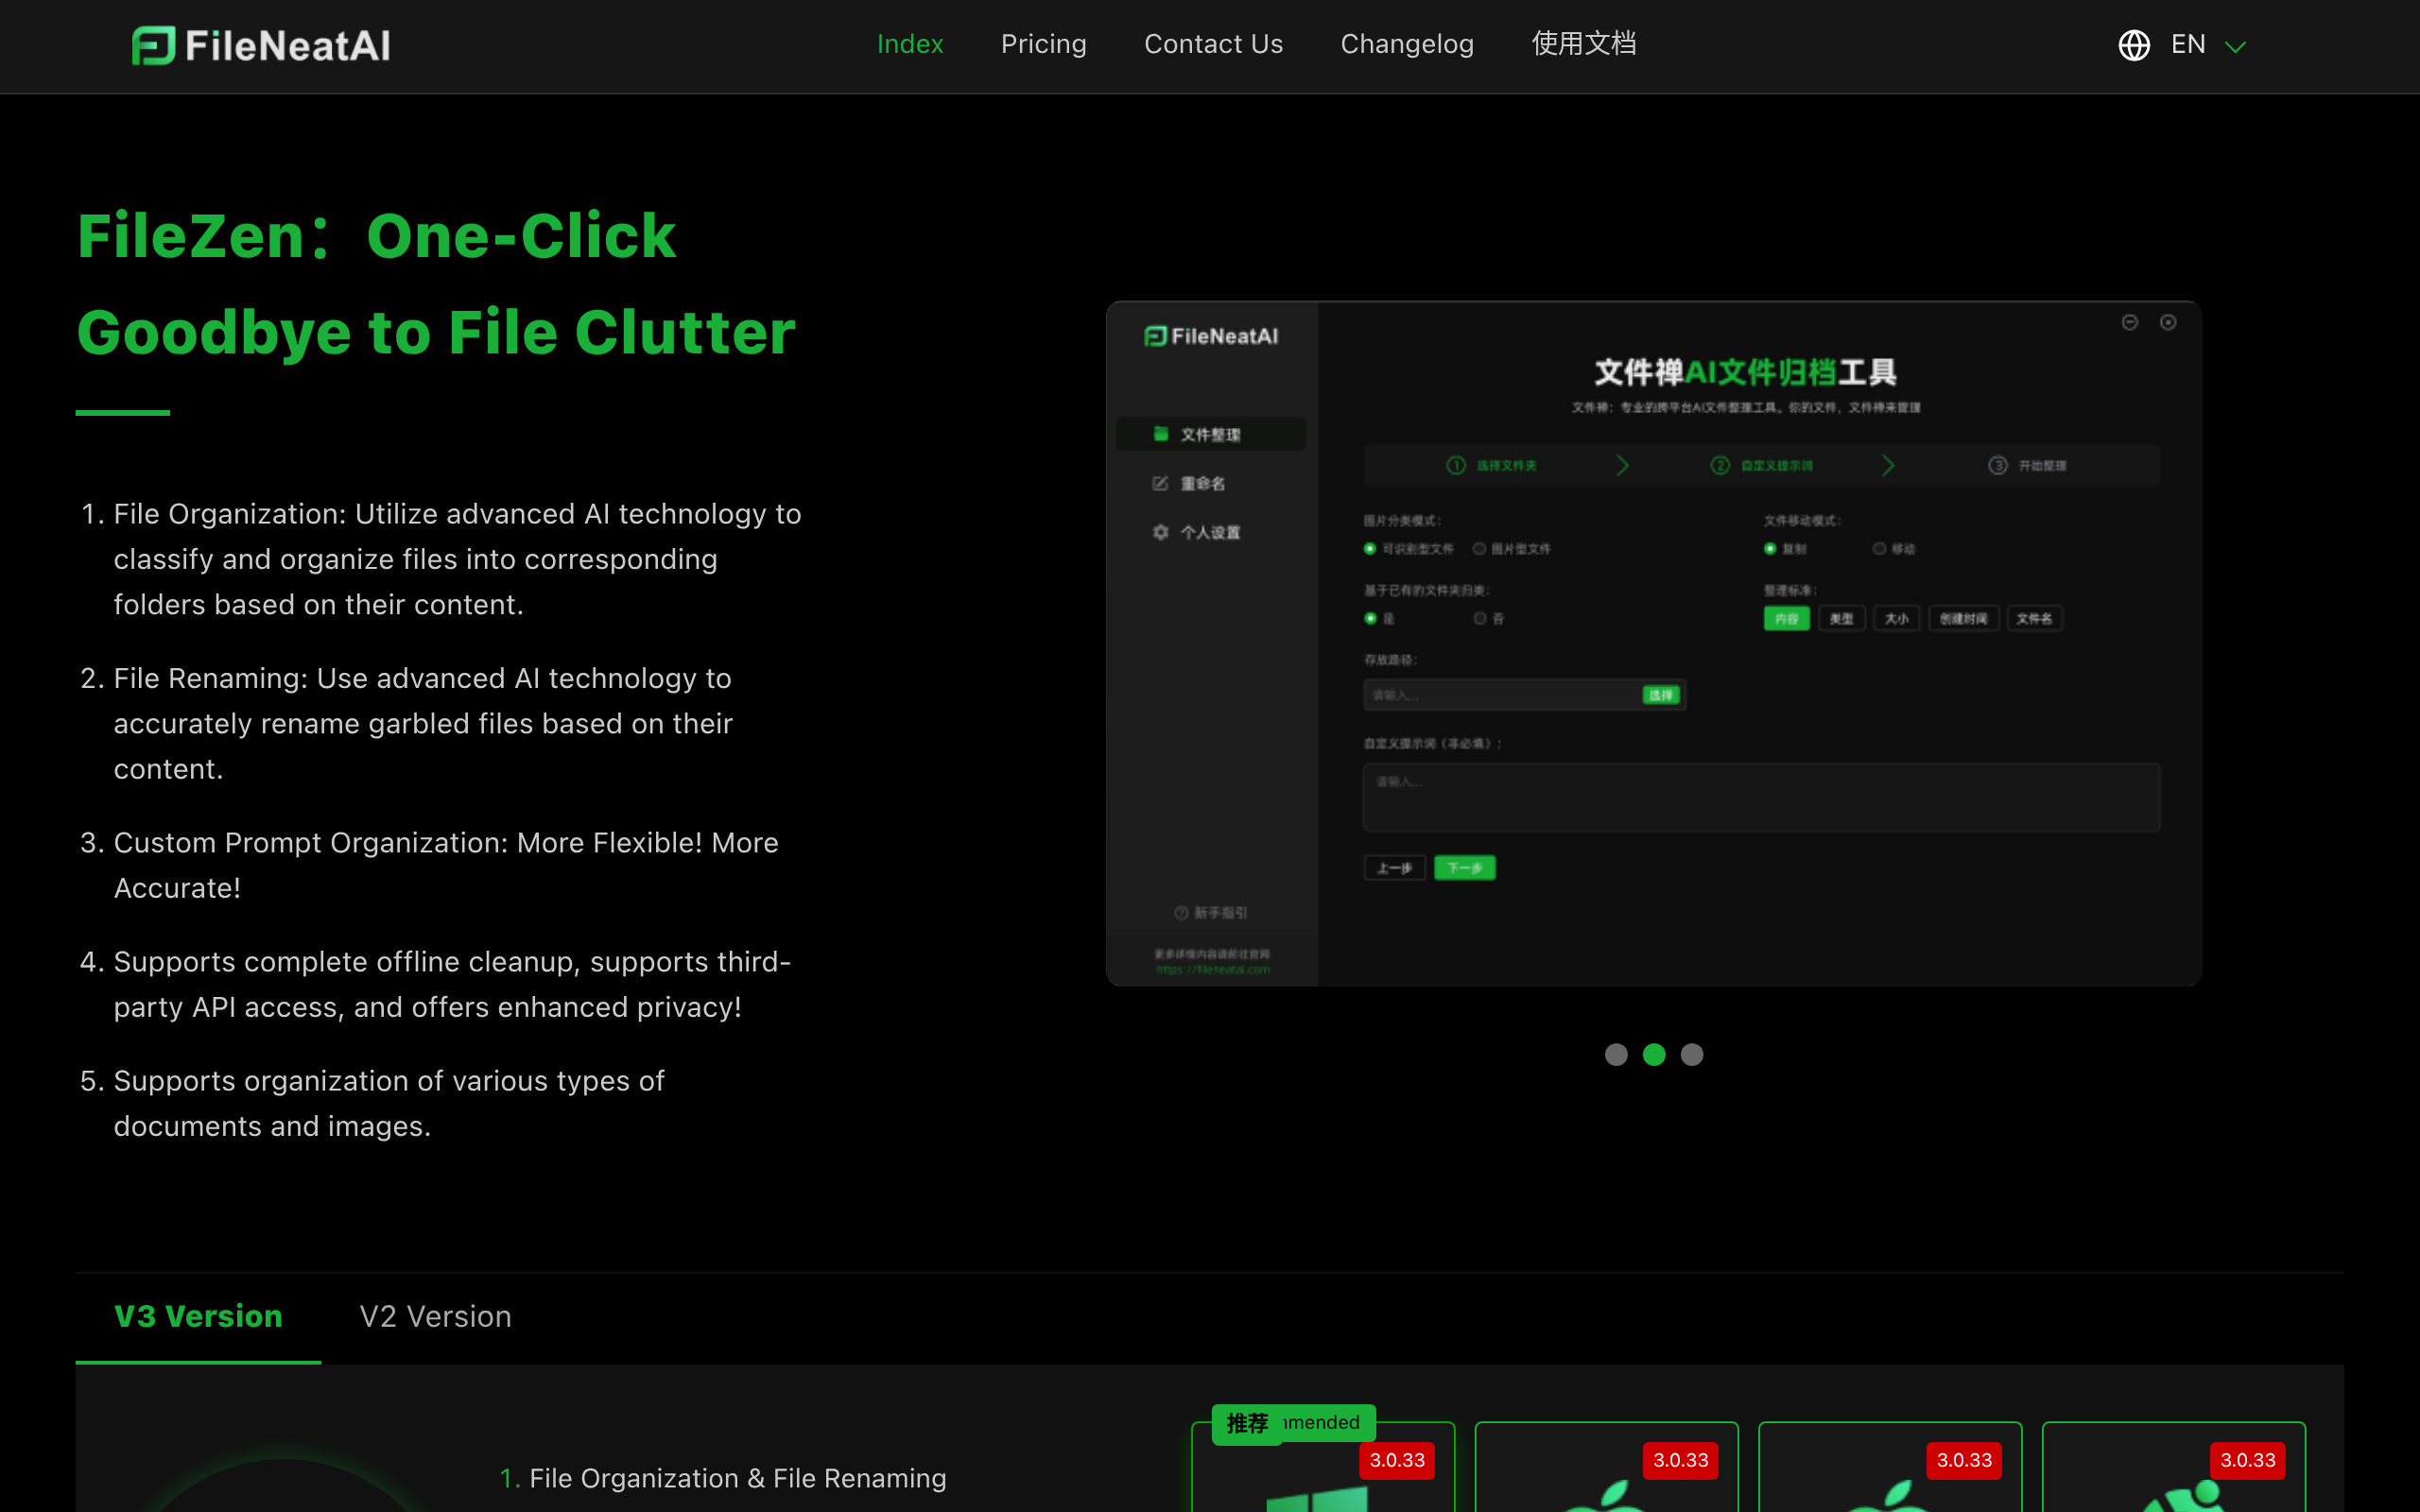Click the 上一步 button in preview
Screen dimensions: 2420x1512
[1394, 868]
